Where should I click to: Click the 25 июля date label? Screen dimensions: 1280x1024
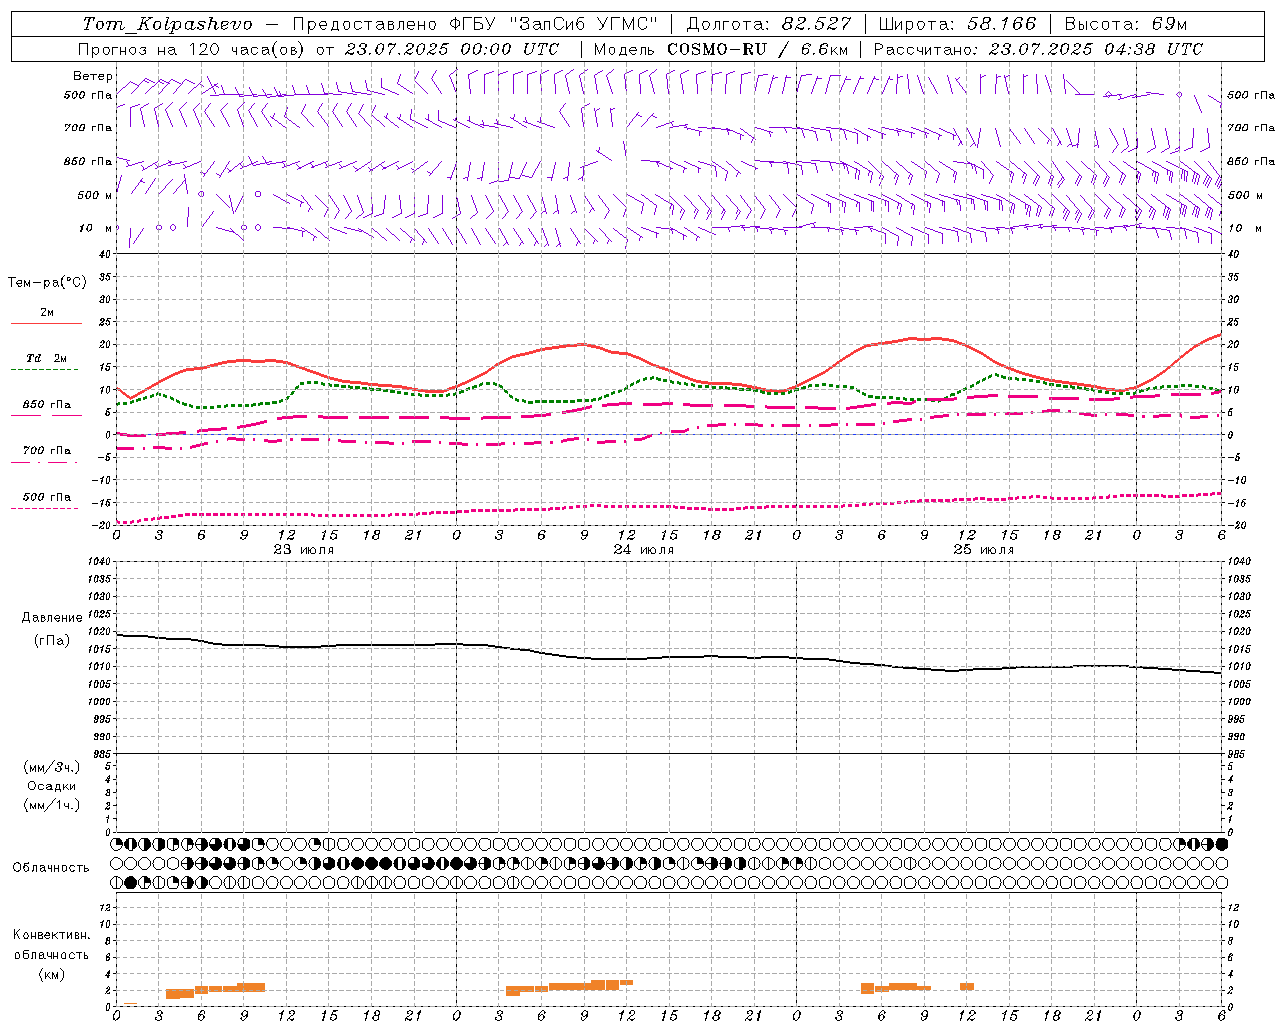coord(983,549)
